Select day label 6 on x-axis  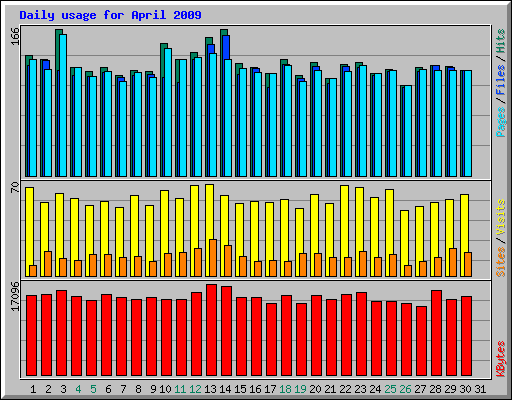click(108, 389)
